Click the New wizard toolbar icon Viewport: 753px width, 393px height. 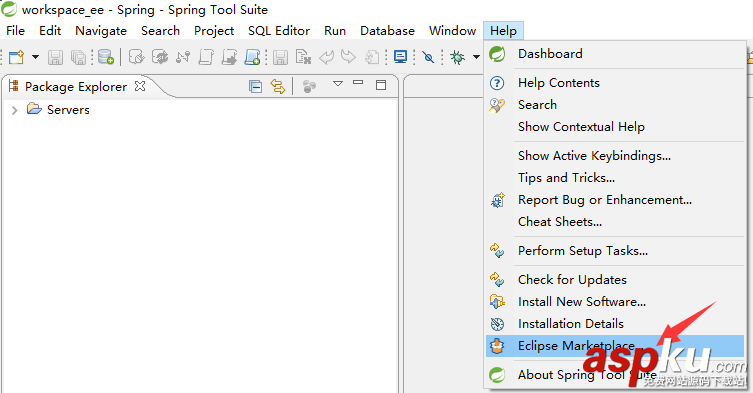point(16,57)
